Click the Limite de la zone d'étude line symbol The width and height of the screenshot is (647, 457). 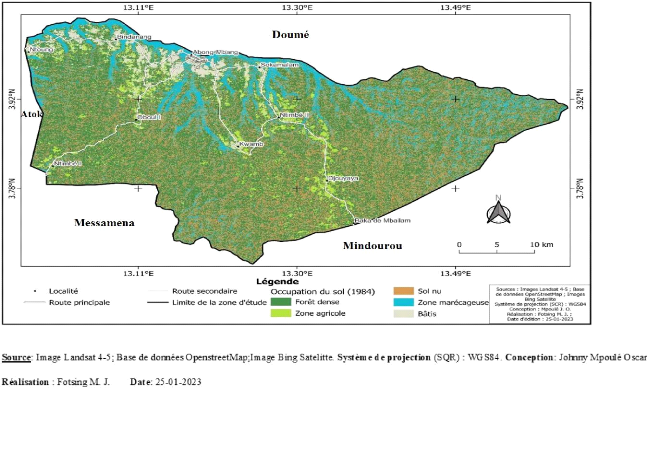(x=157, y=303)
